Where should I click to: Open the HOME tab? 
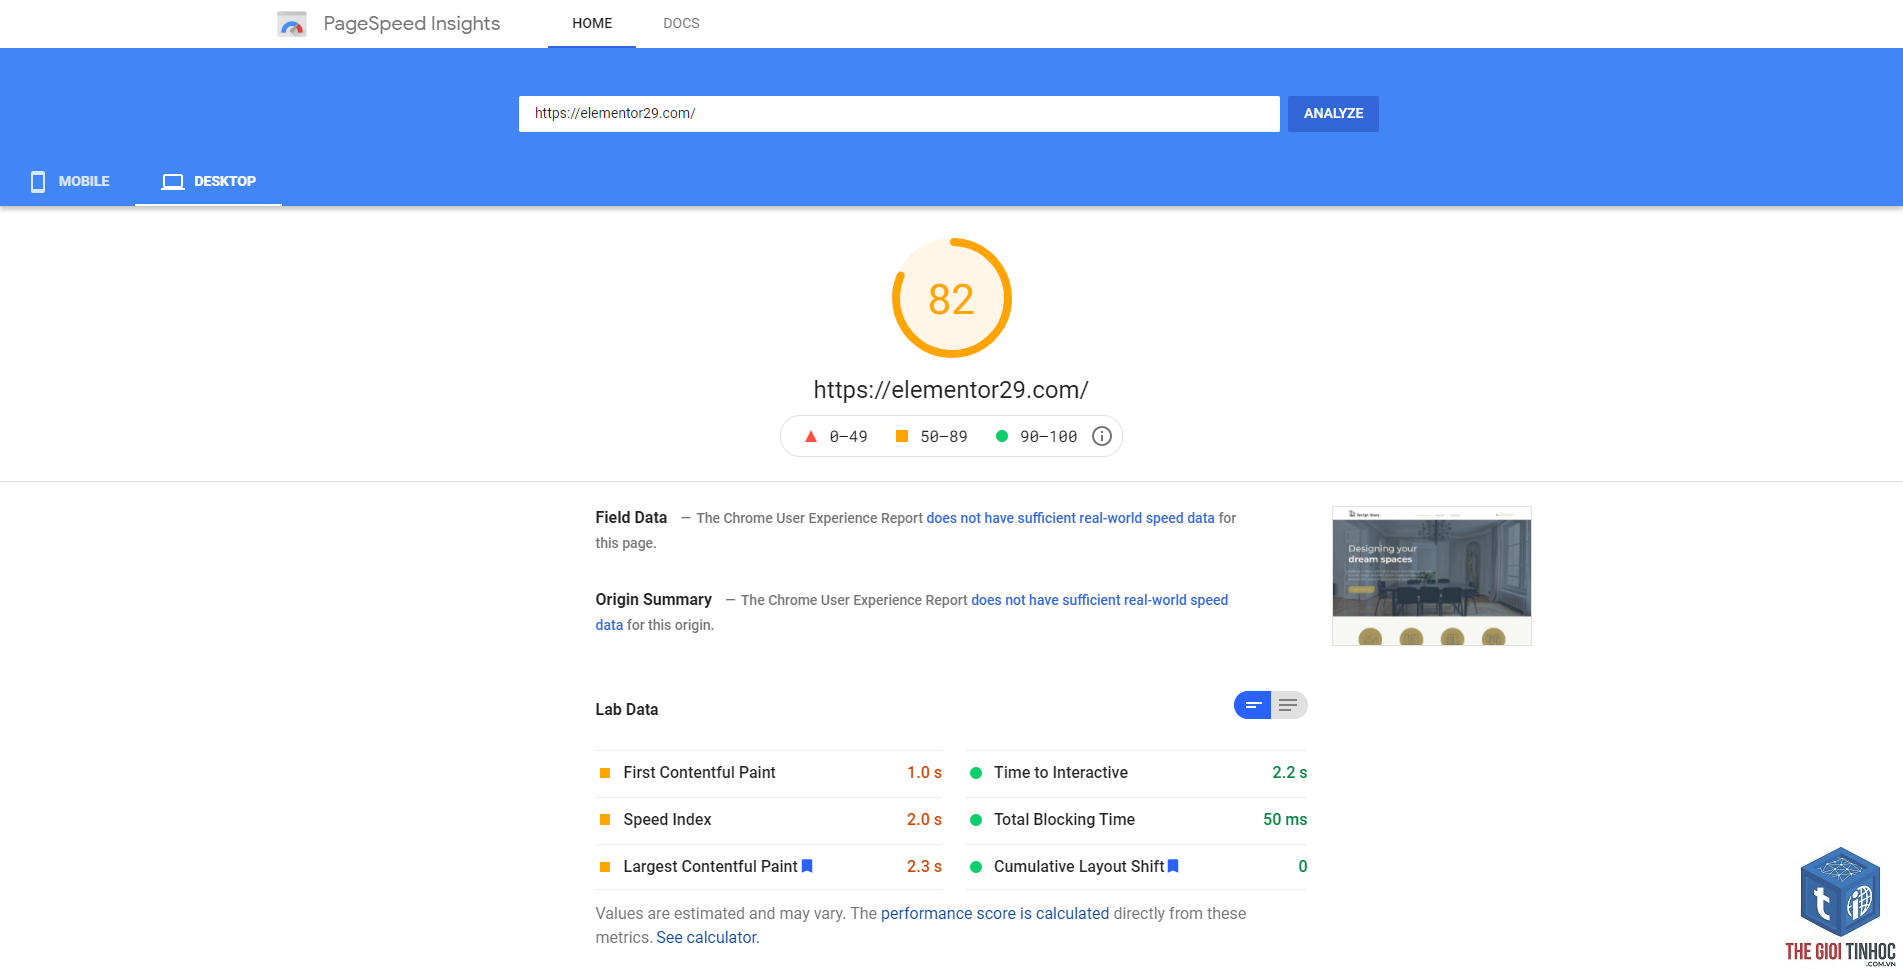point(592,23)
